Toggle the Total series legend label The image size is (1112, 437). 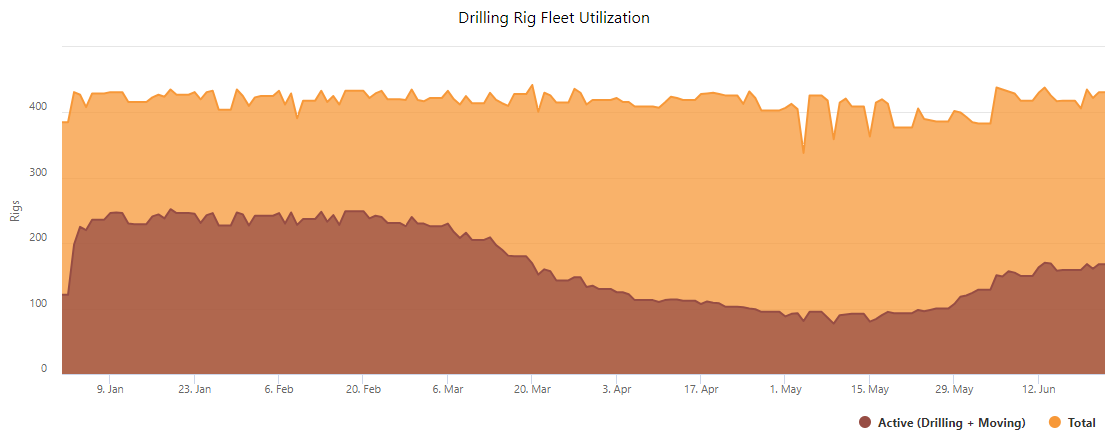tap(1082, 423)
